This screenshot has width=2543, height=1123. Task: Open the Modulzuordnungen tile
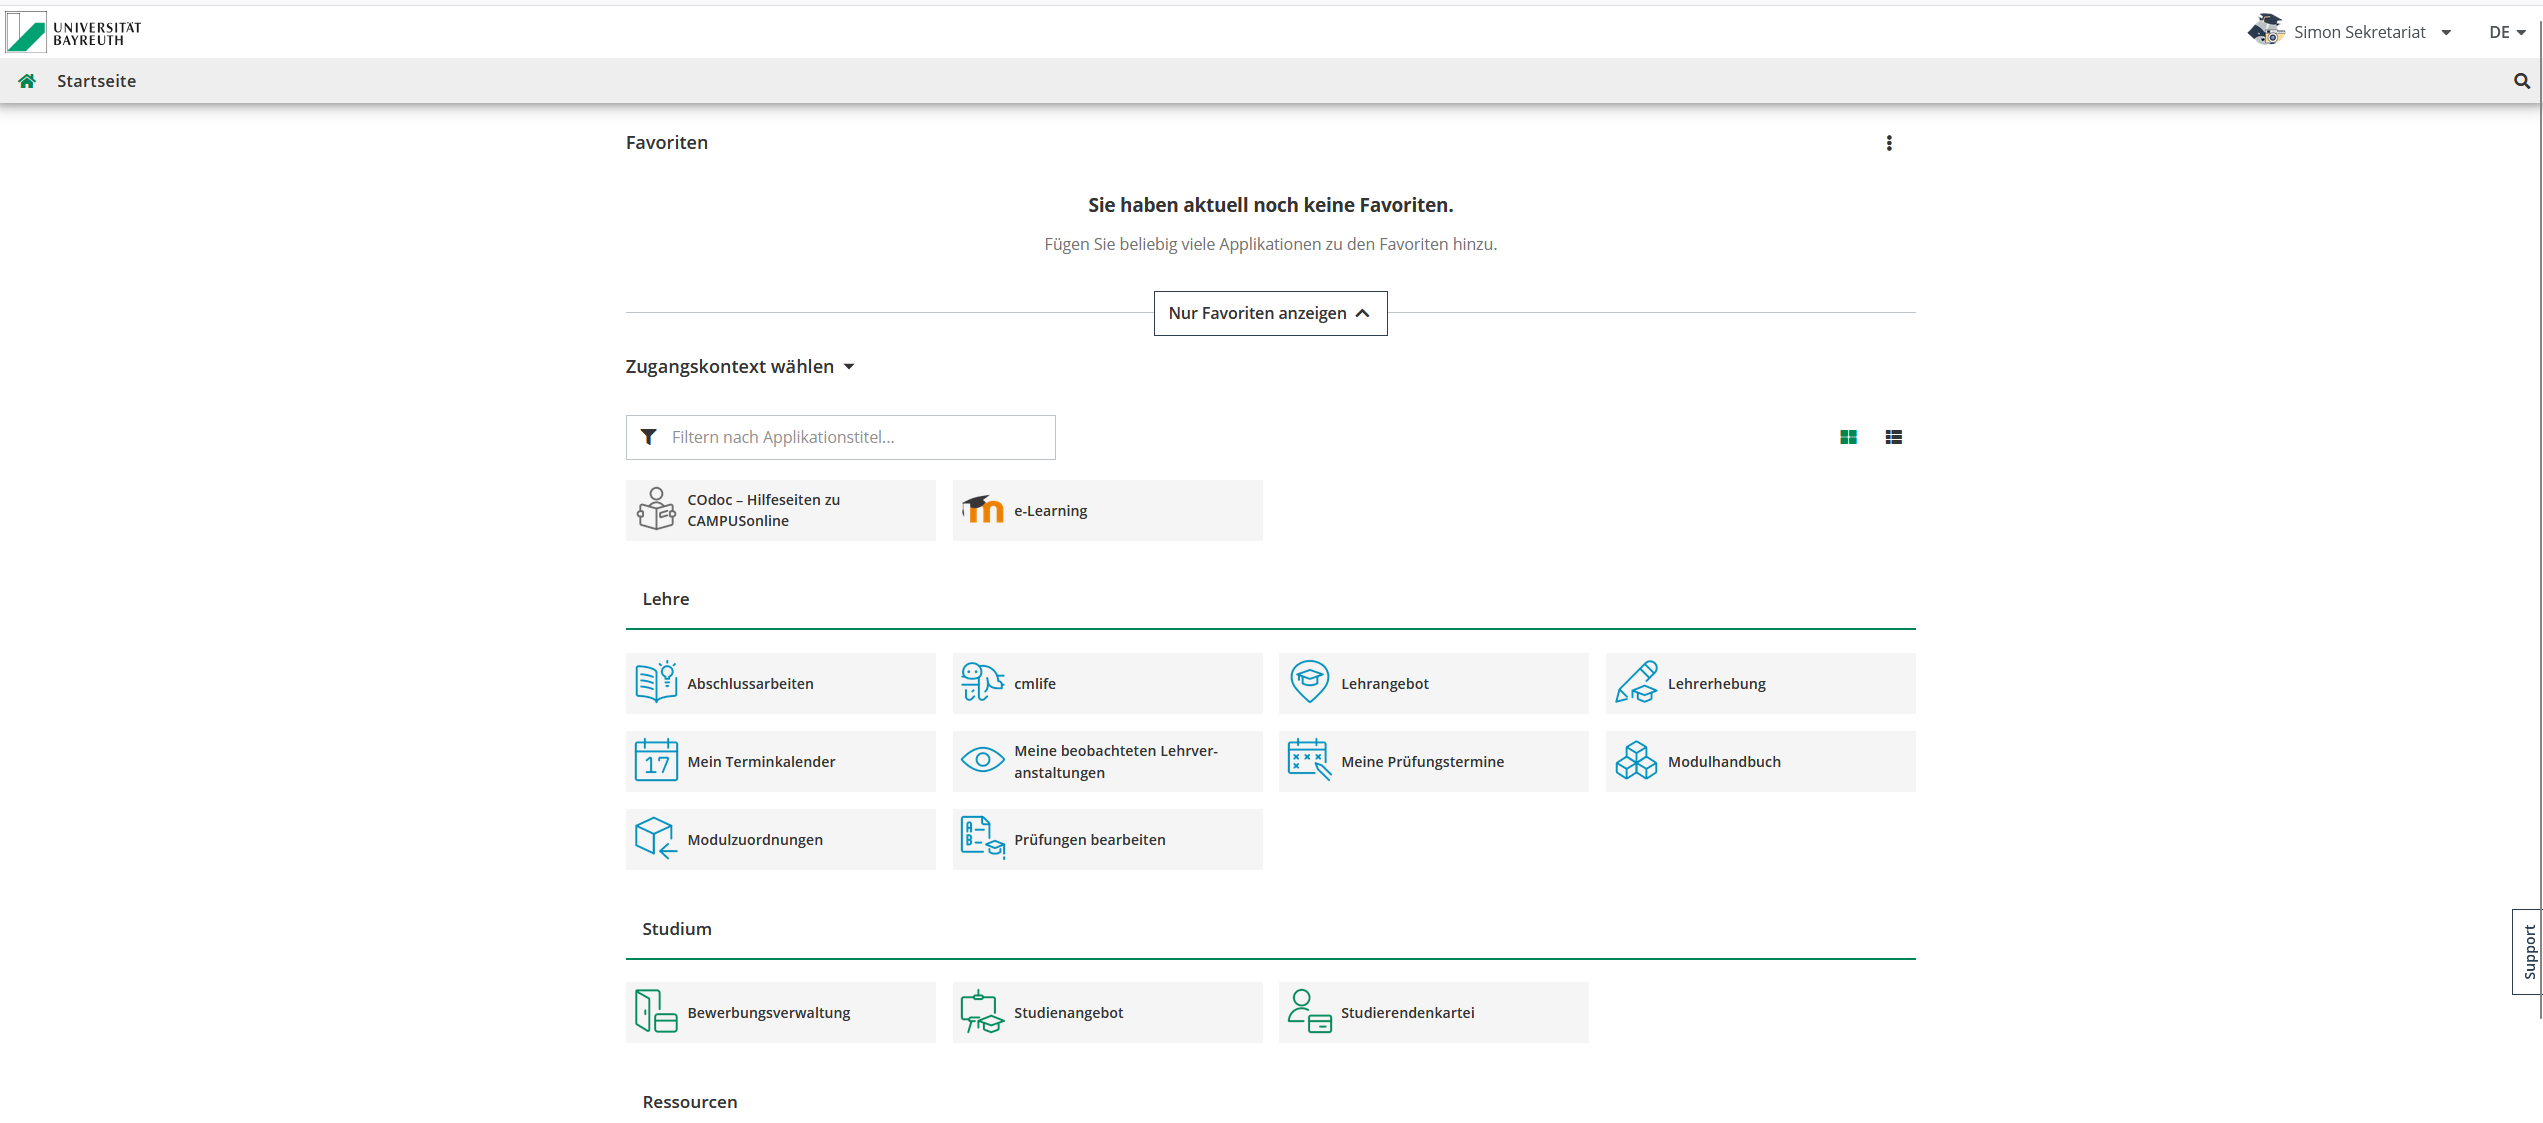tap(780, 839)
